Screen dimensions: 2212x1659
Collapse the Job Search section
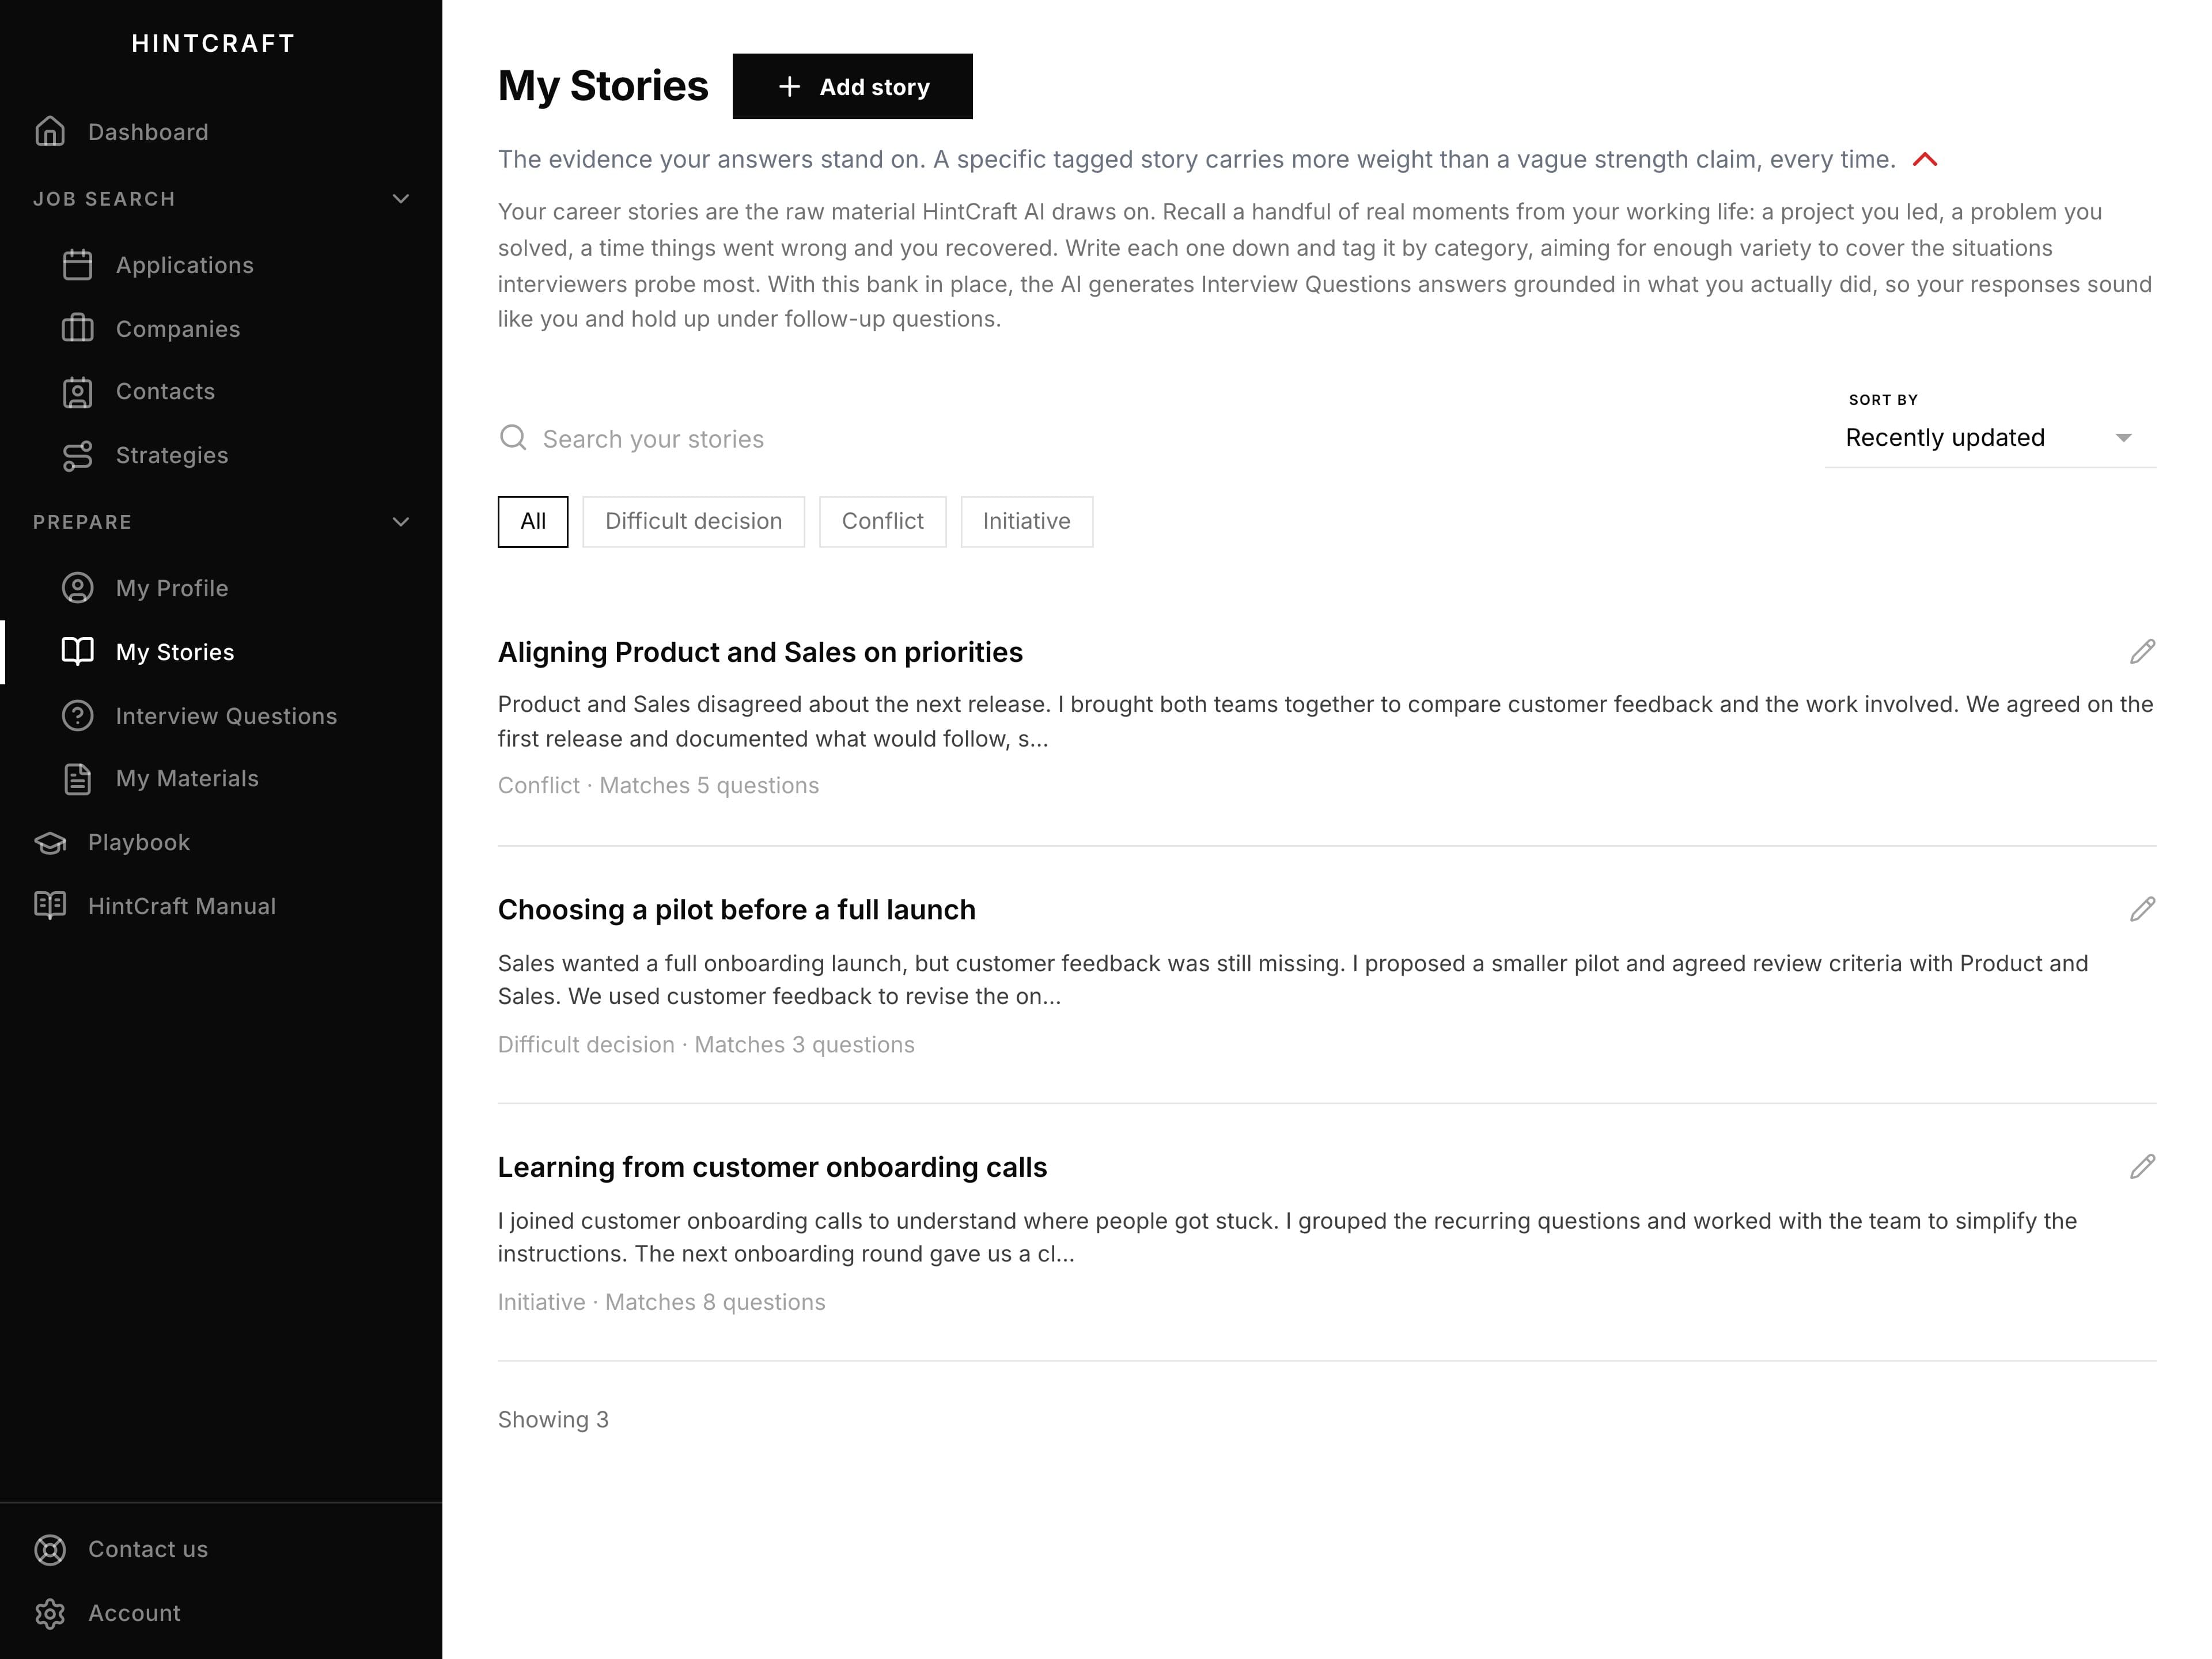pos(401,199)
